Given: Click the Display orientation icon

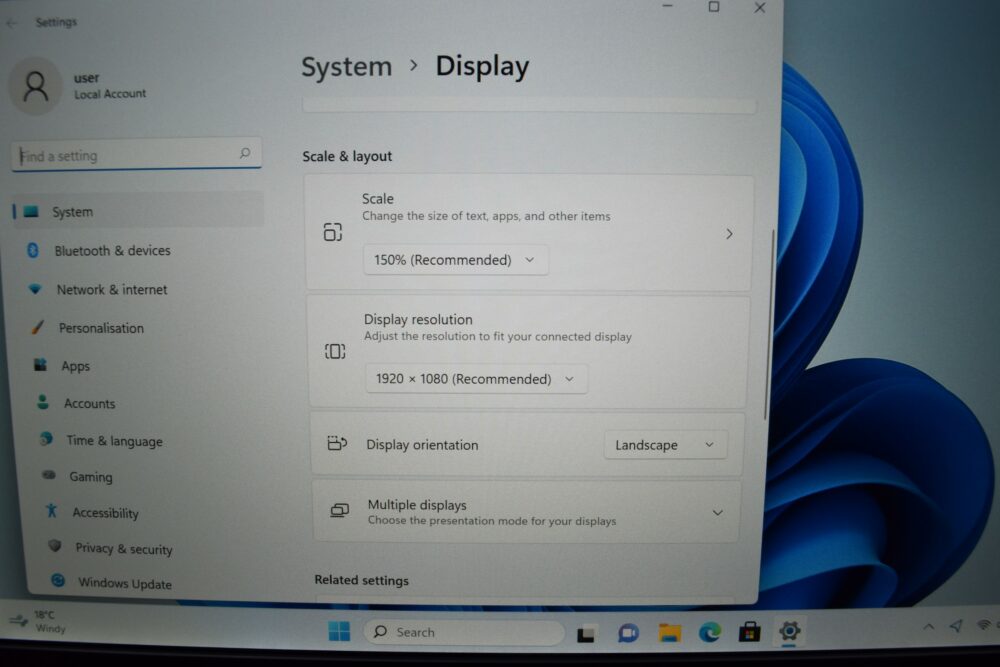Looking at the screenshot, I should (x=337, y=443).
